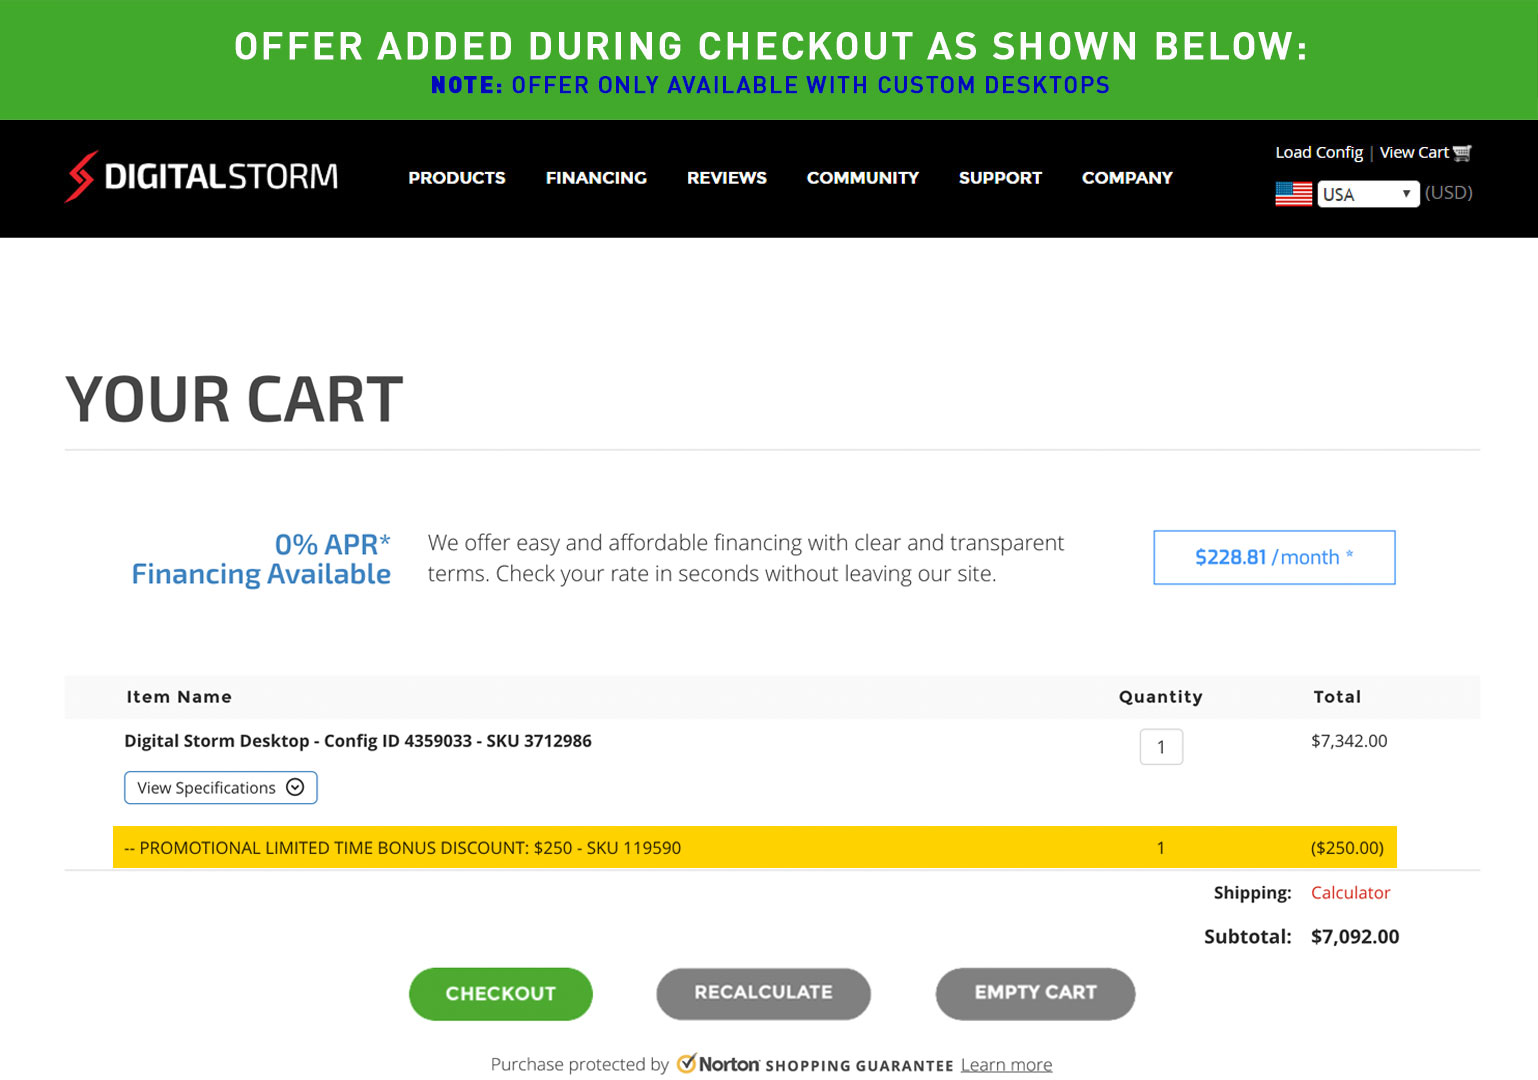
Task: Open the Support menu
Action: (1000, 178)
